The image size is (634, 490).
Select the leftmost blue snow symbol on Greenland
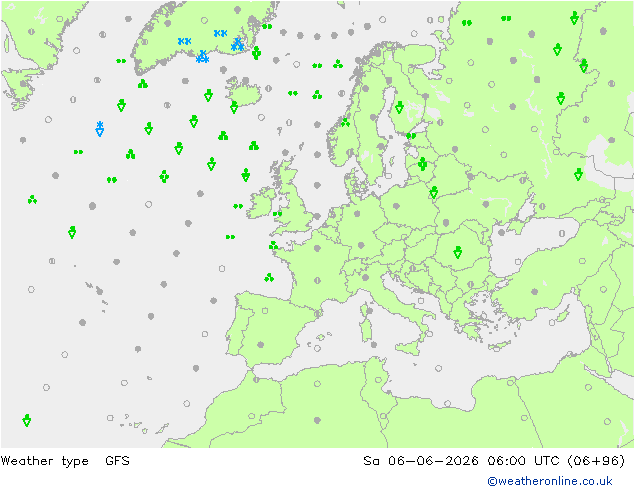point(184,41)
